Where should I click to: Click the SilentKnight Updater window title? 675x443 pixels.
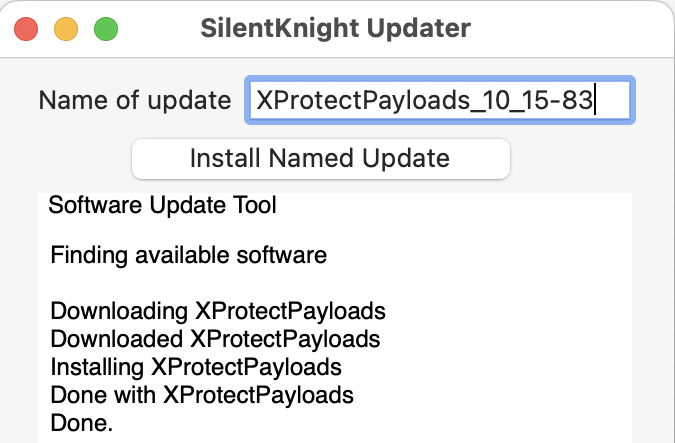point(335,28)
